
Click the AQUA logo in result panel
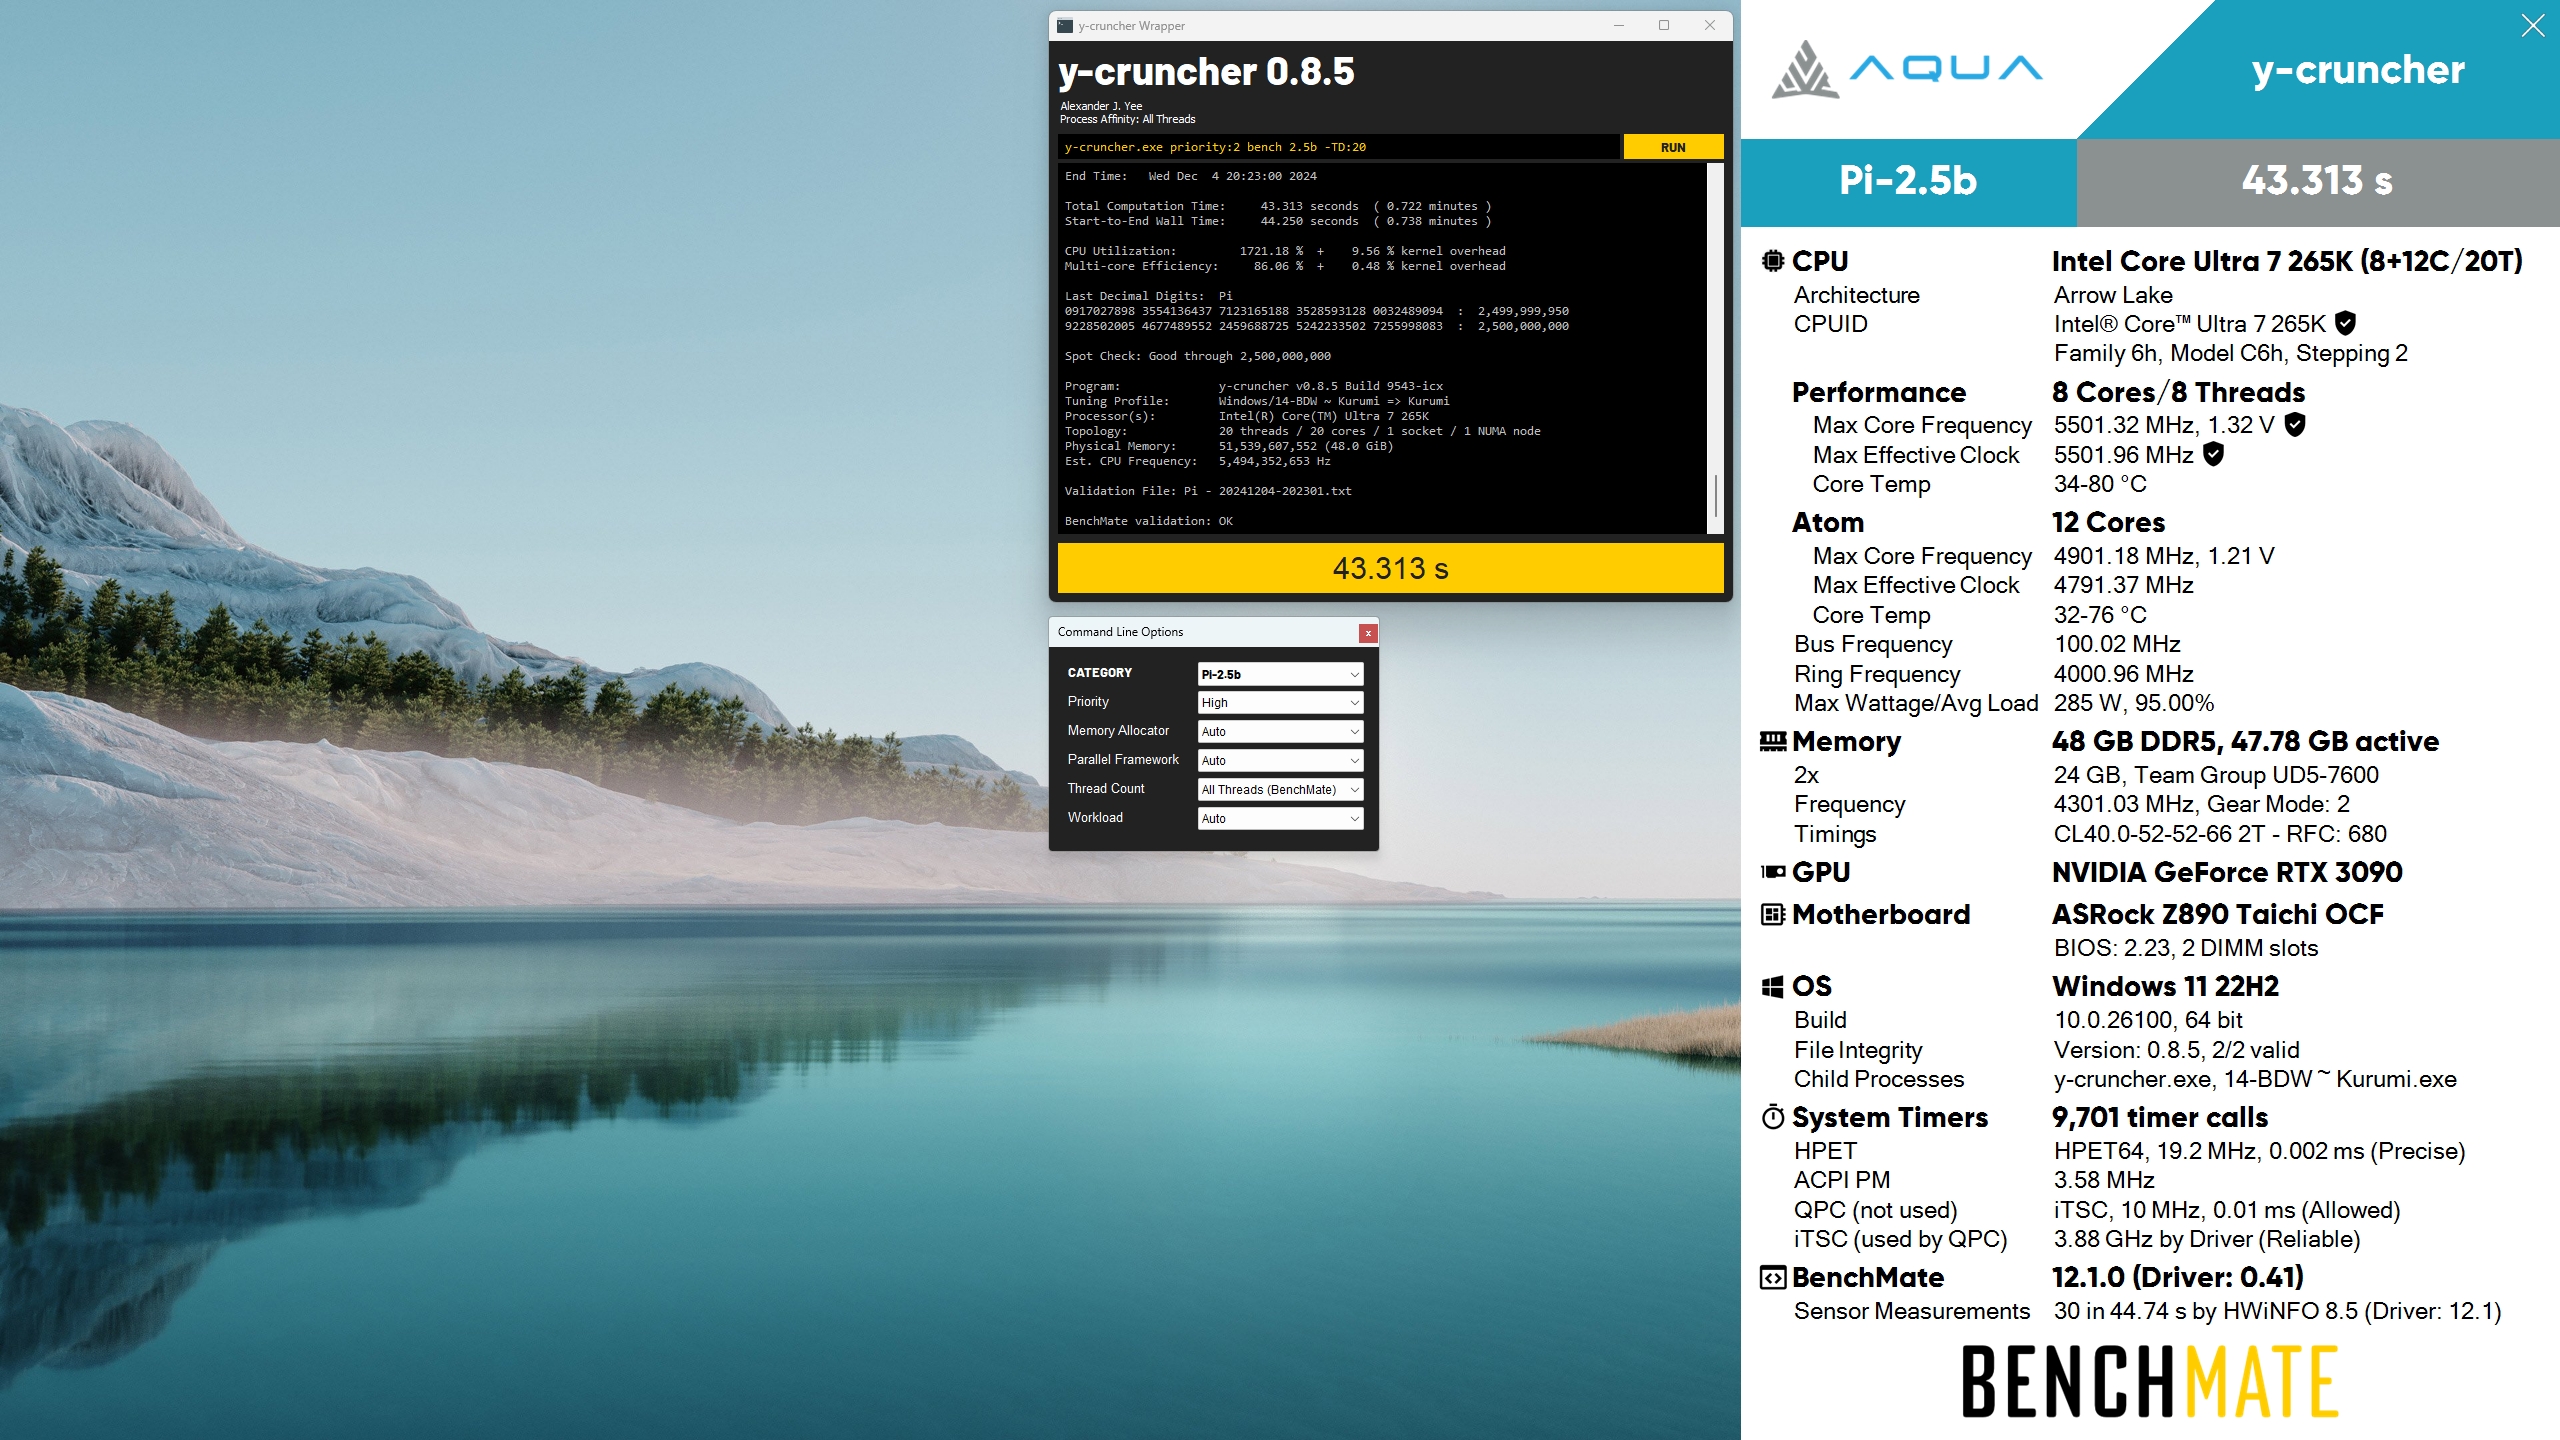coord(1906,69)
